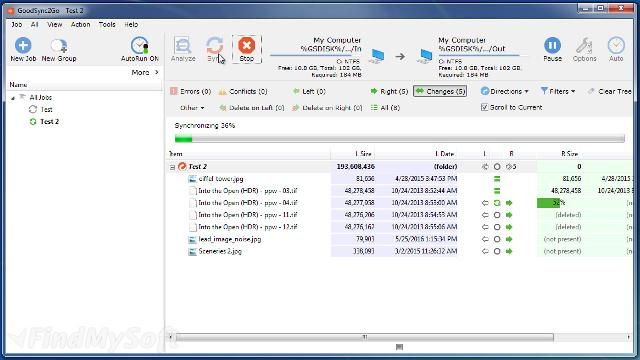
Task: Click right arrow for Sceneries 2.jpg row
Action: 509,251
